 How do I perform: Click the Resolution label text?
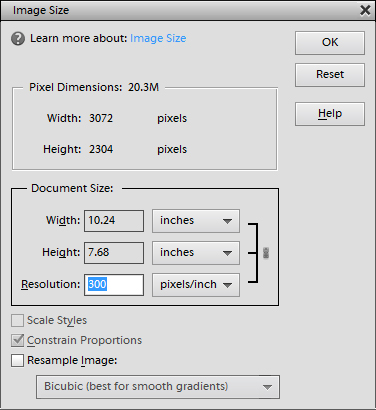(x=51, y=284)
